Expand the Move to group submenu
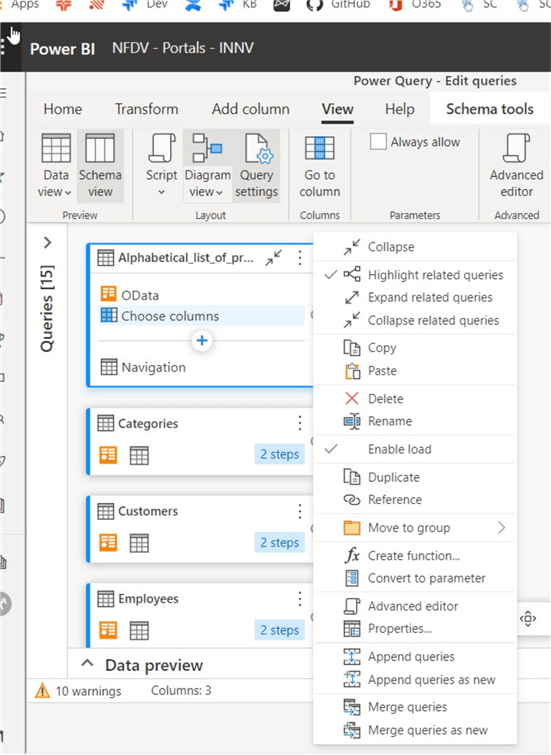Image resolution: width=551 pixels, height=755 pixels. click(415, 528)
